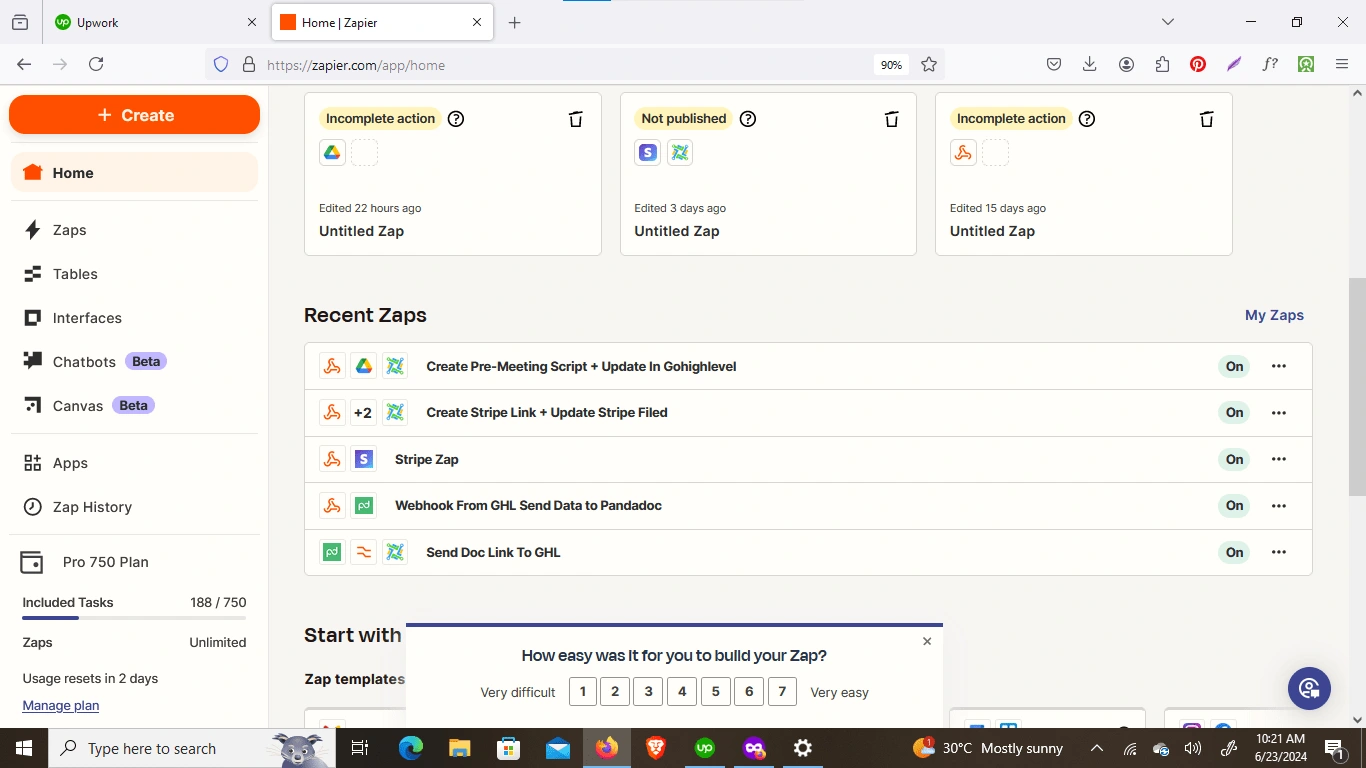Viewport: 1366px width, 768px height.
Task: Rate zap building ease as 1
Action: pyautogui.click(x=582, y=691)
